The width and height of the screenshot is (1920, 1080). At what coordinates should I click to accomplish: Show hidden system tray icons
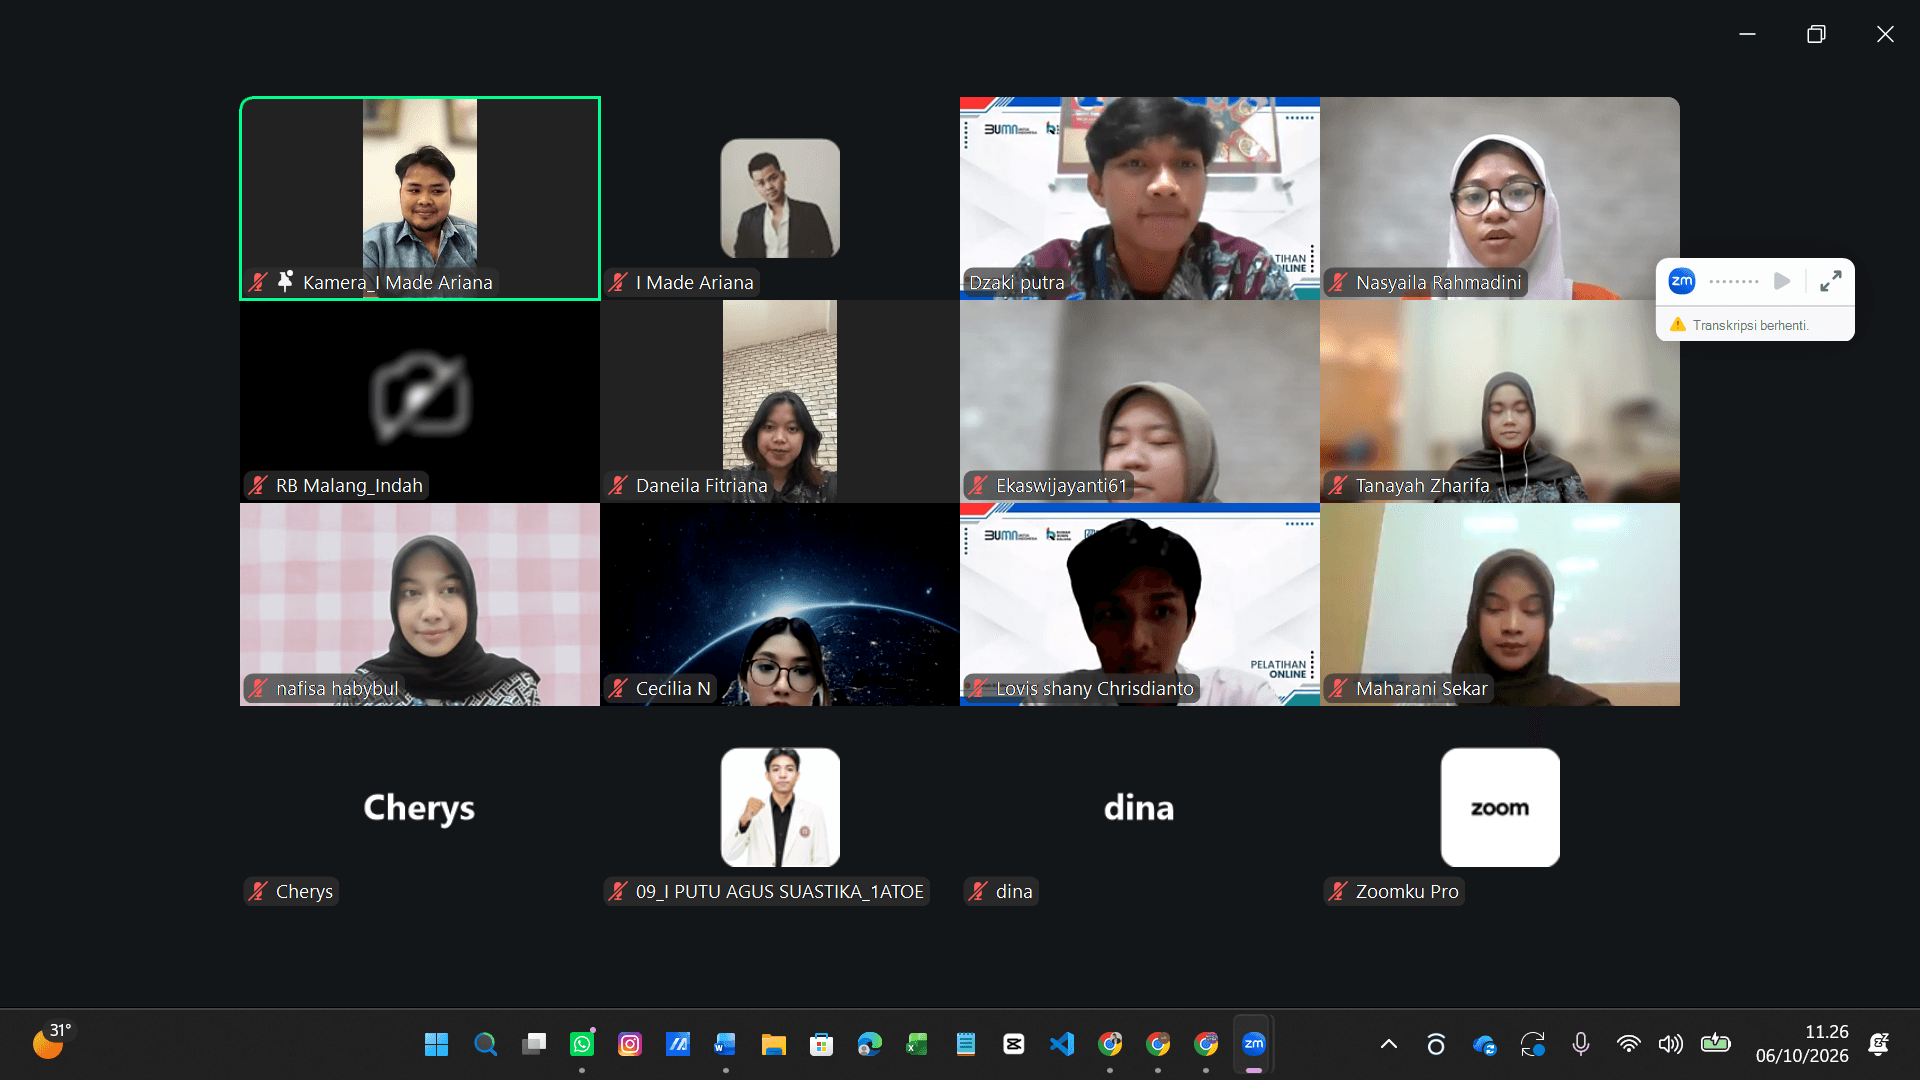tap(1389, 1044)
